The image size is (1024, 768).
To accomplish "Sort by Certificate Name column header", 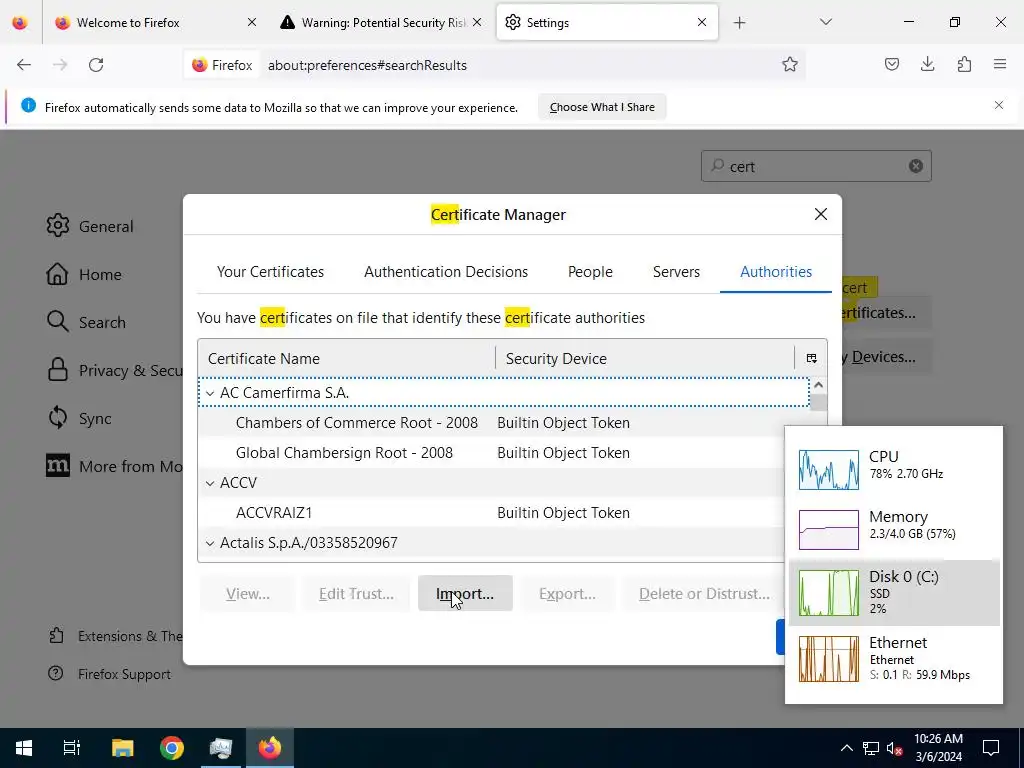I will (x=346, y=359).
